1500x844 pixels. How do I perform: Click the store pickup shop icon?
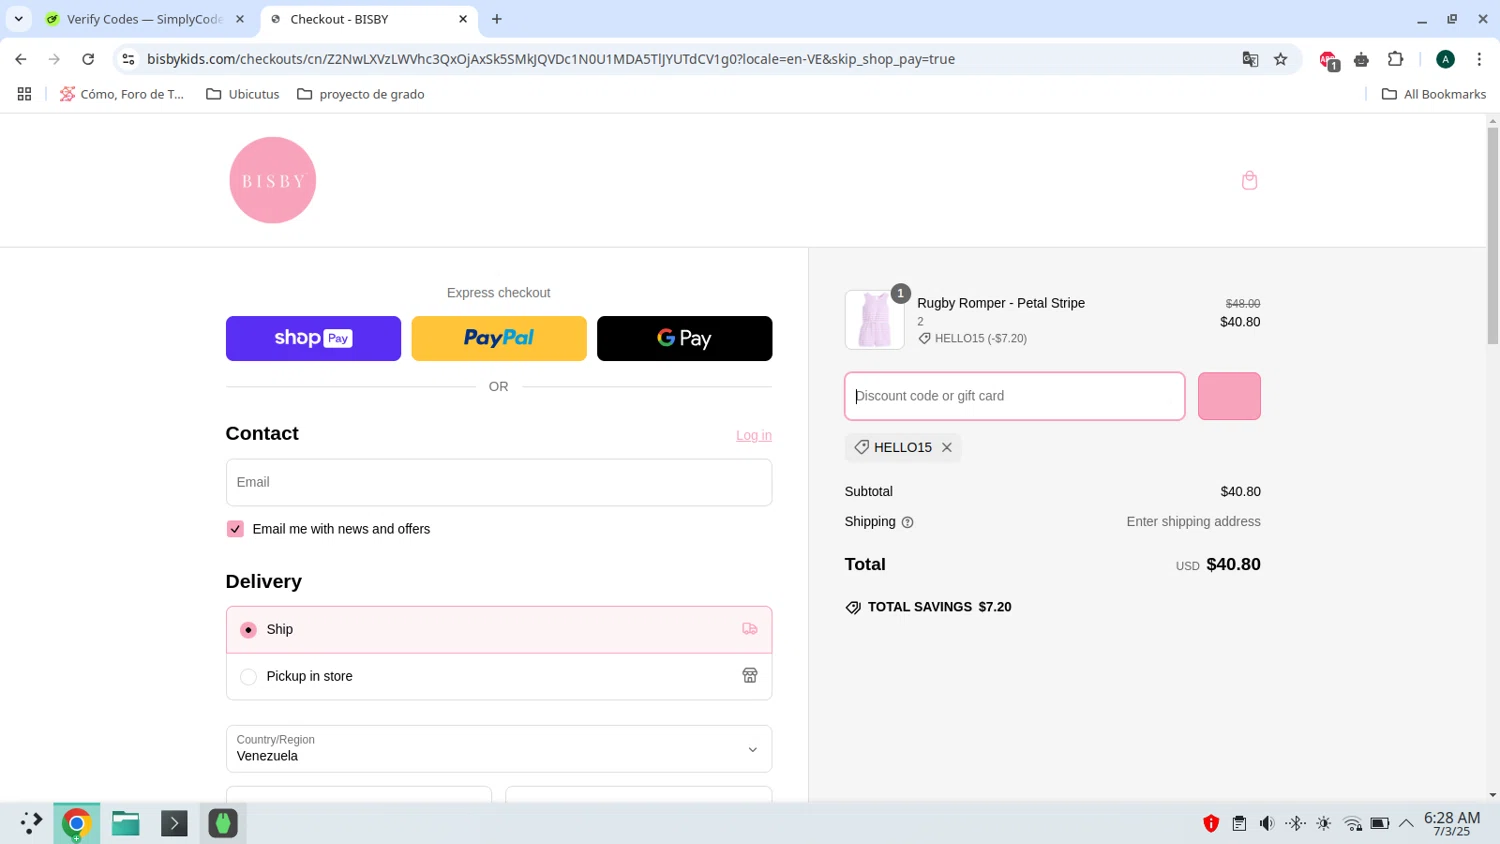pos(750,676)
